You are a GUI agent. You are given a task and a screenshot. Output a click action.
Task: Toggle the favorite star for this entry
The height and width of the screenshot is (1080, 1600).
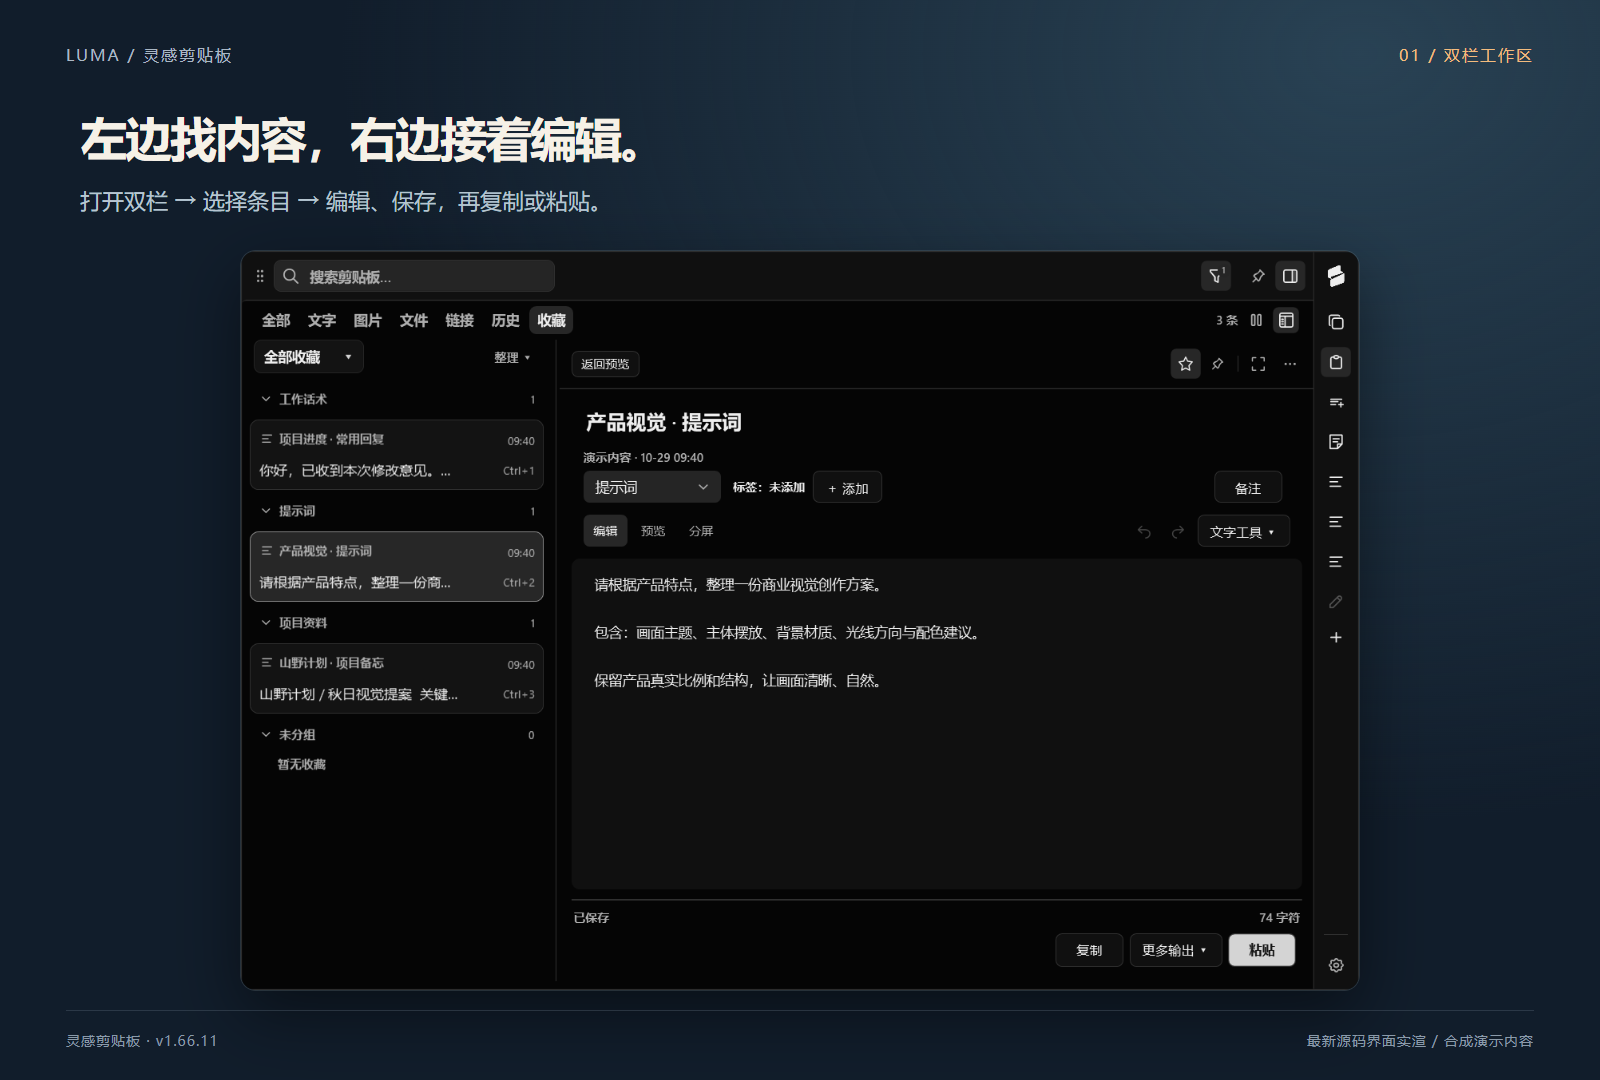point(1186,364)
